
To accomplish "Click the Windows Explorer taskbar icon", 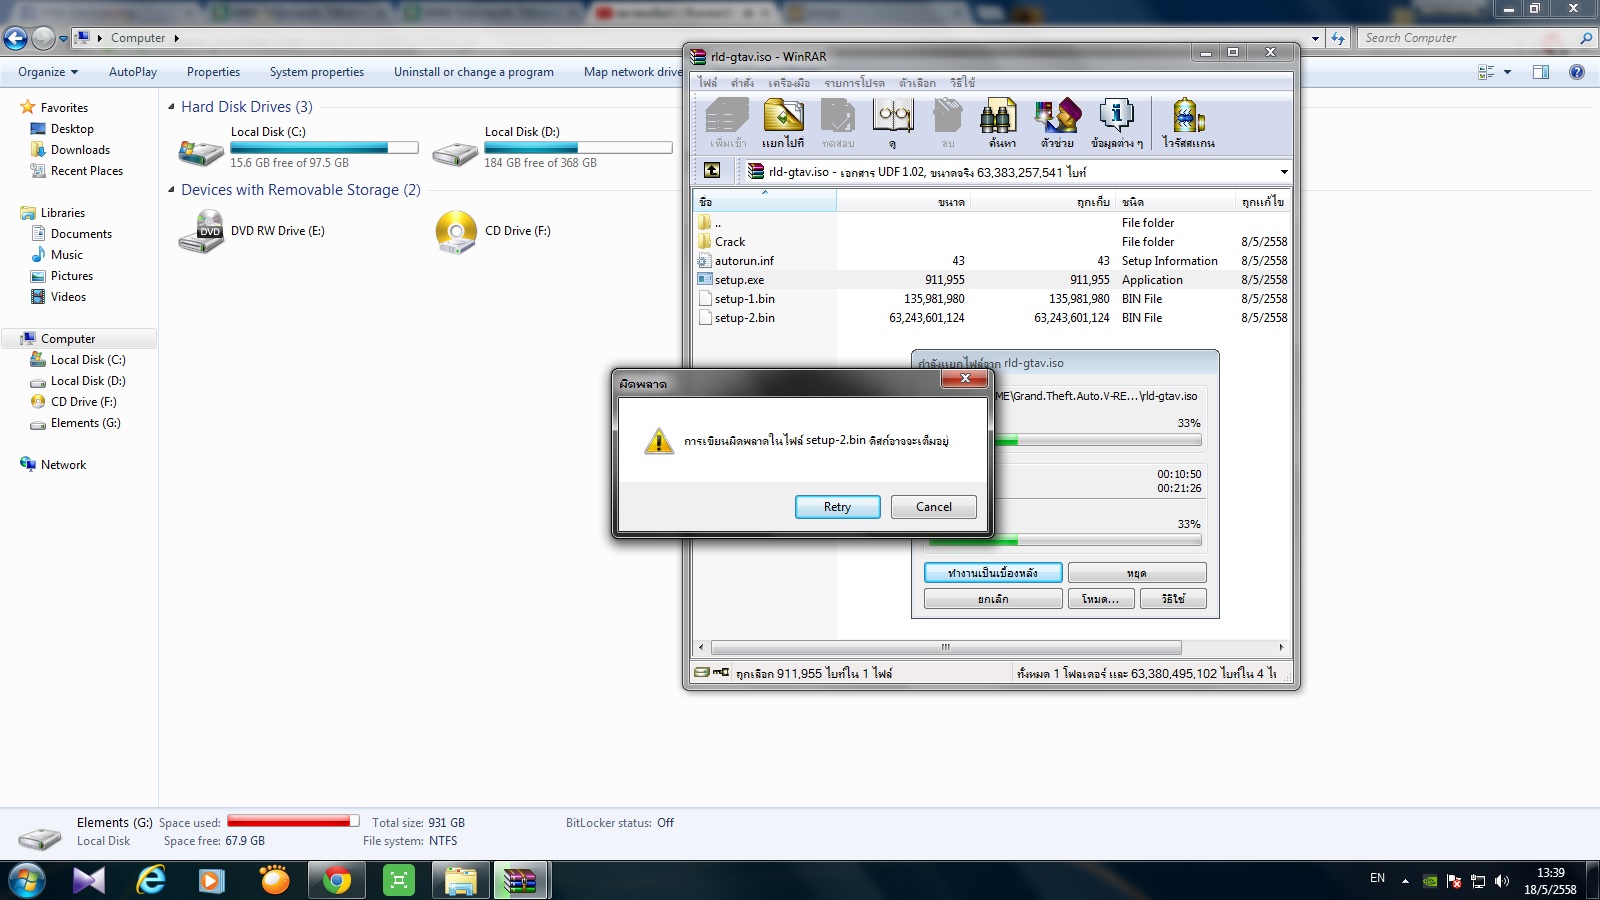I will tap(461, 880).
